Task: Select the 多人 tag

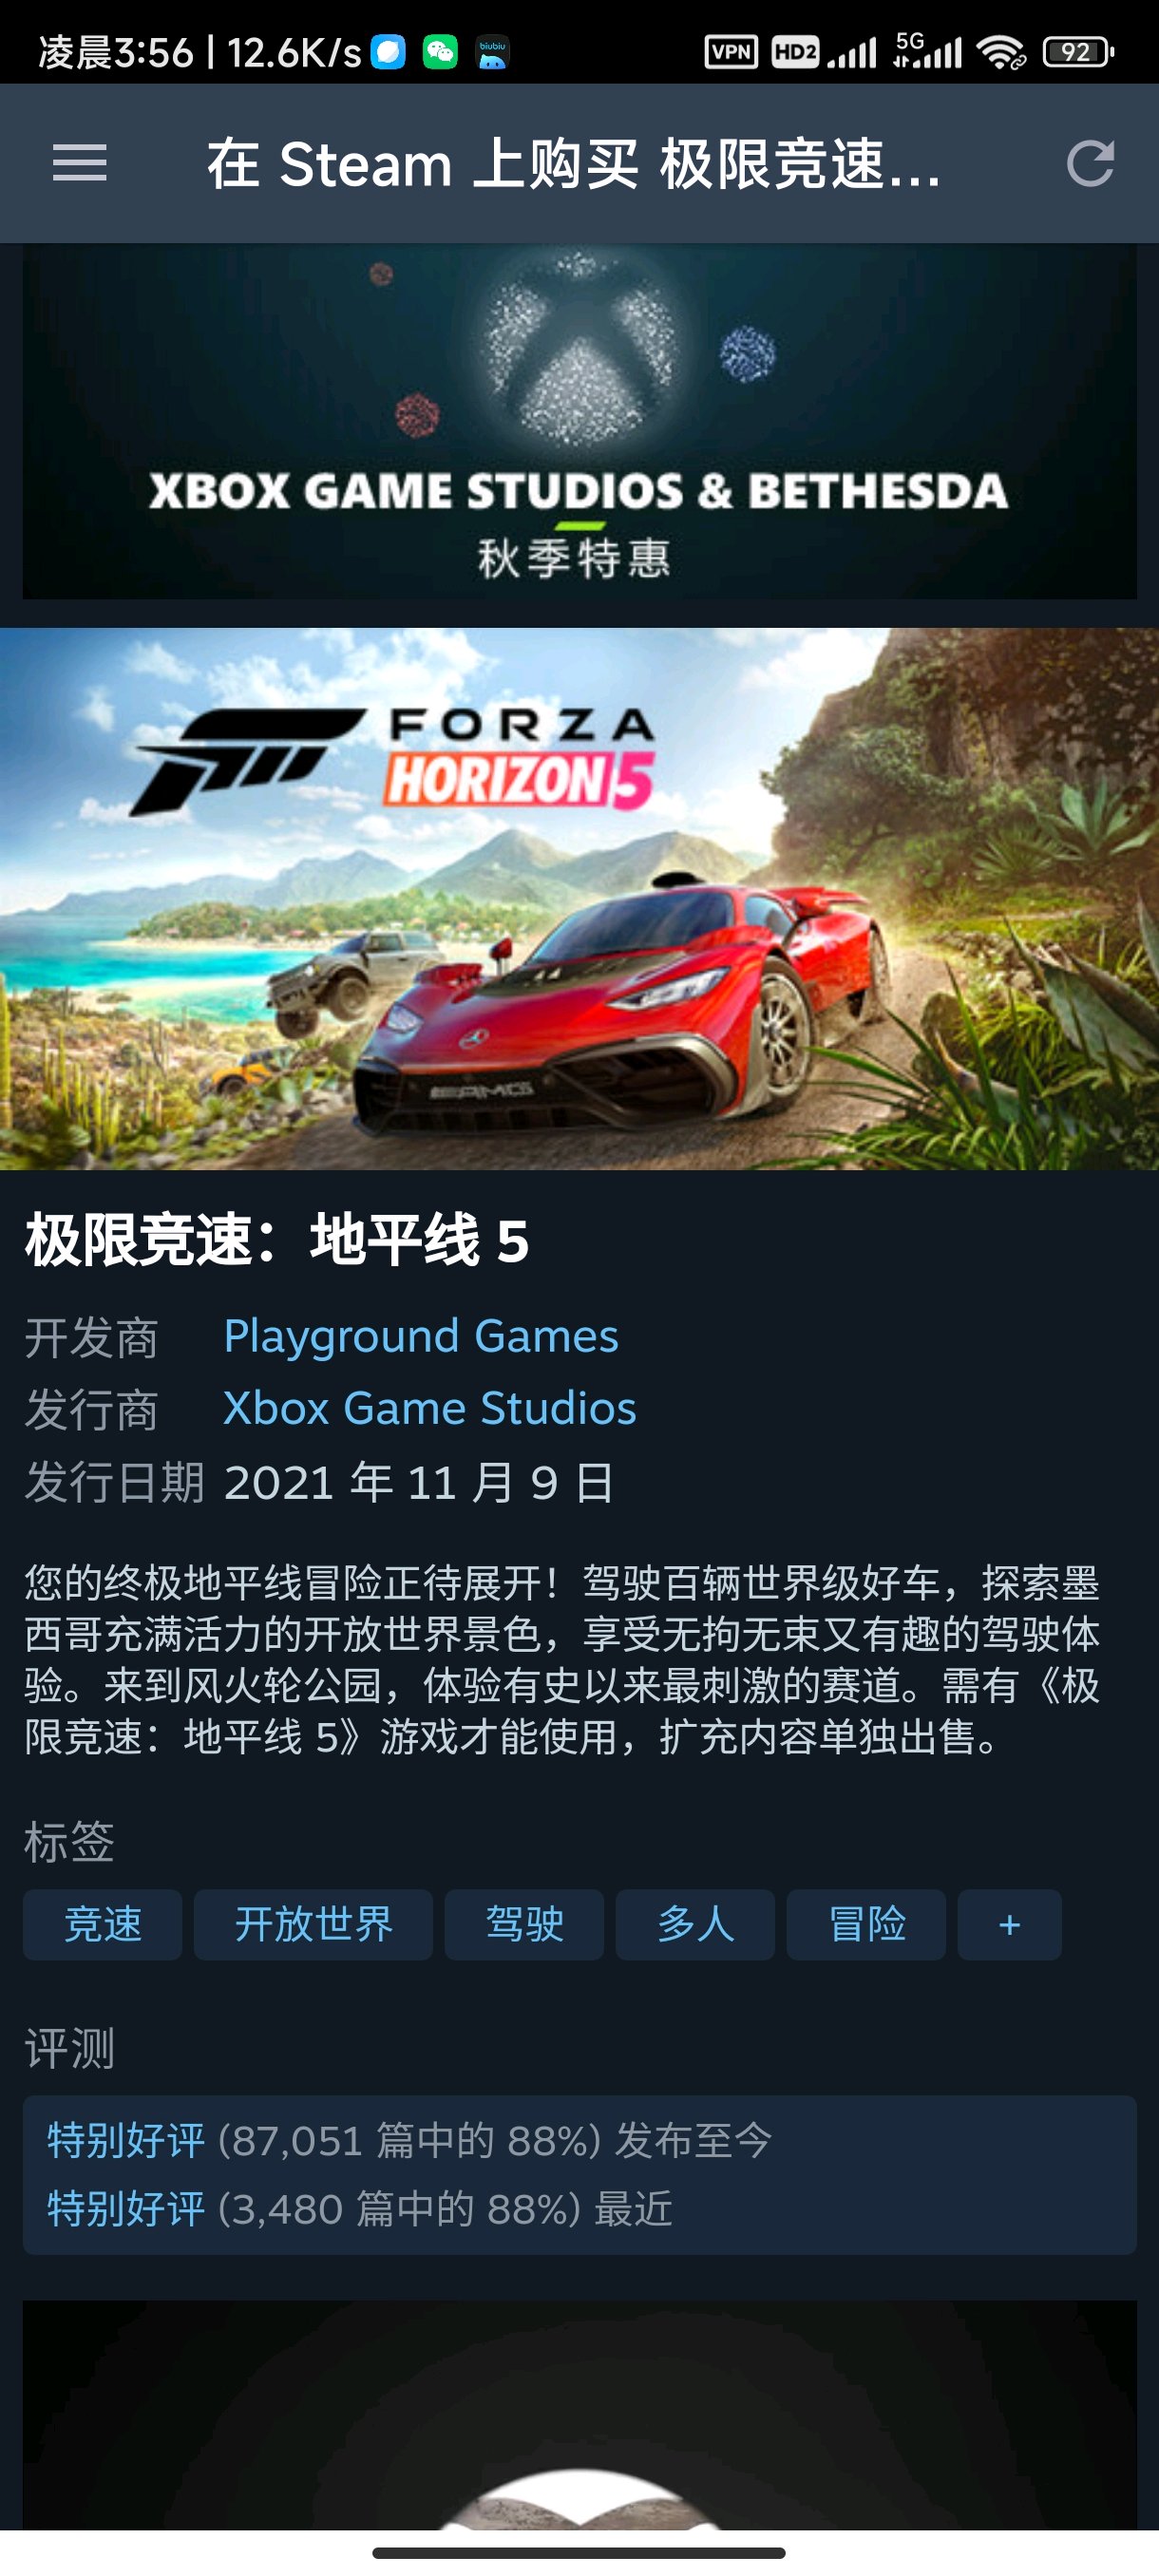Action: [x=695, y=1924]
